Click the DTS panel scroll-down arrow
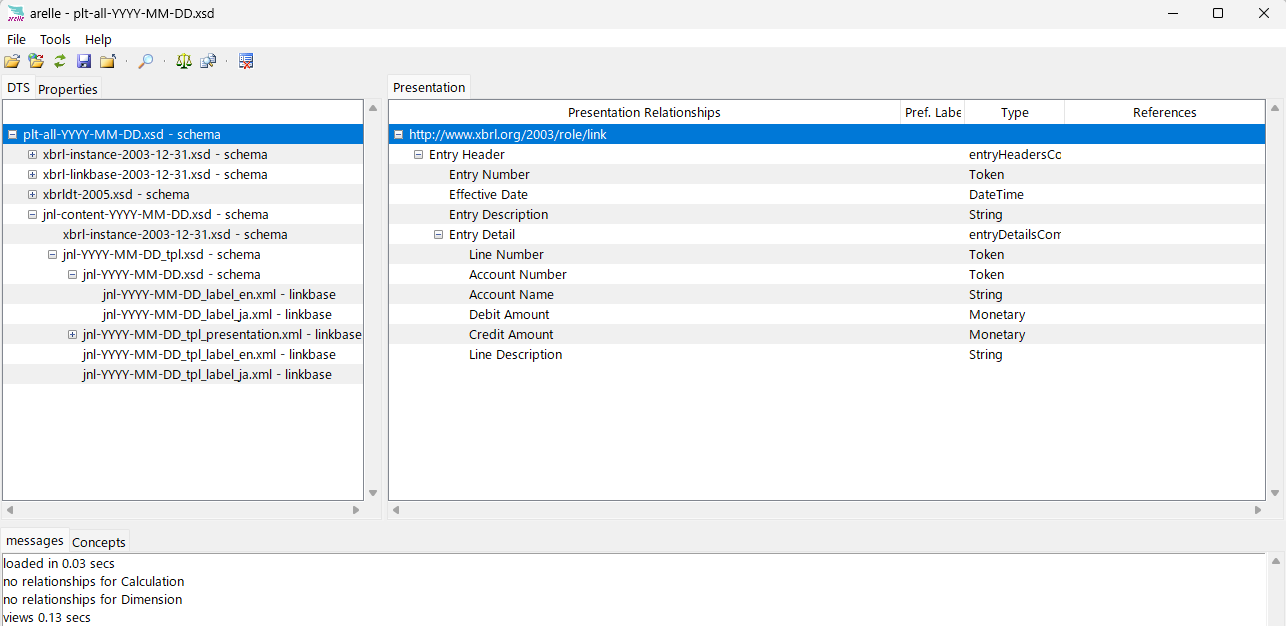Screen dimensions: 1286x626 pyautogui.click(x=373, y=493)
